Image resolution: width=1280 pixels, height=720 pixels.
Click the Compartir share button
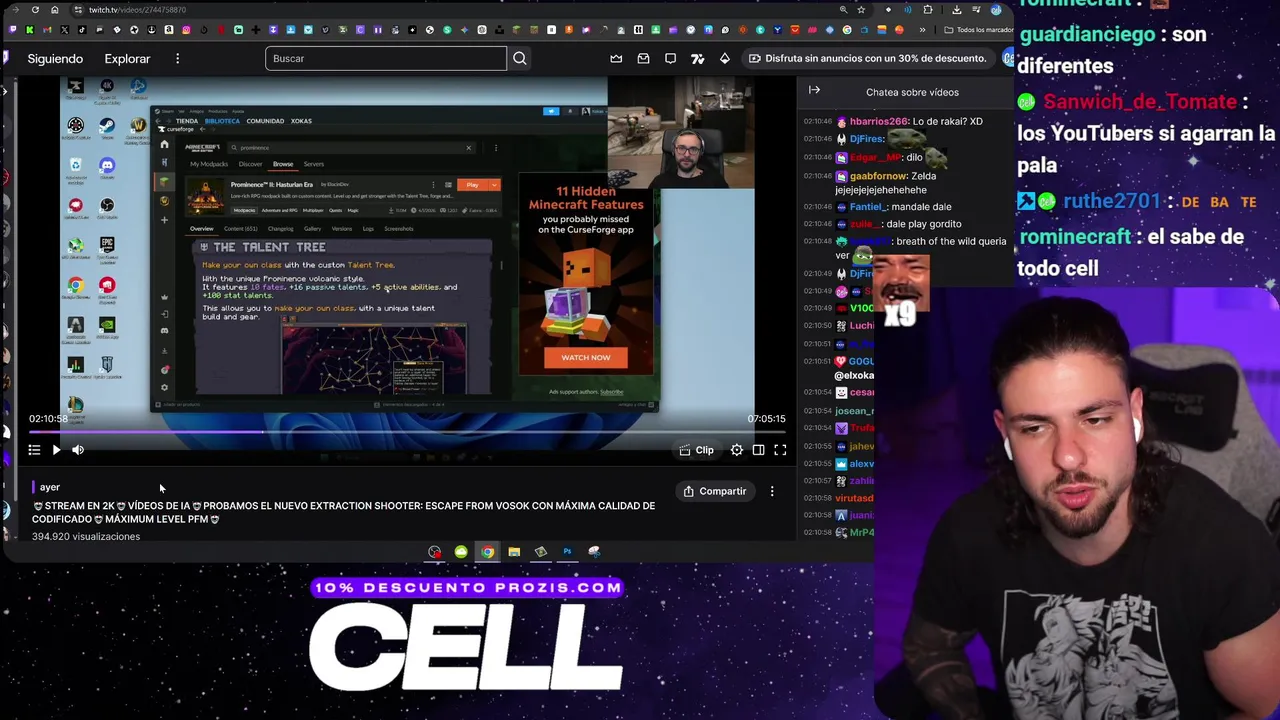715,491
